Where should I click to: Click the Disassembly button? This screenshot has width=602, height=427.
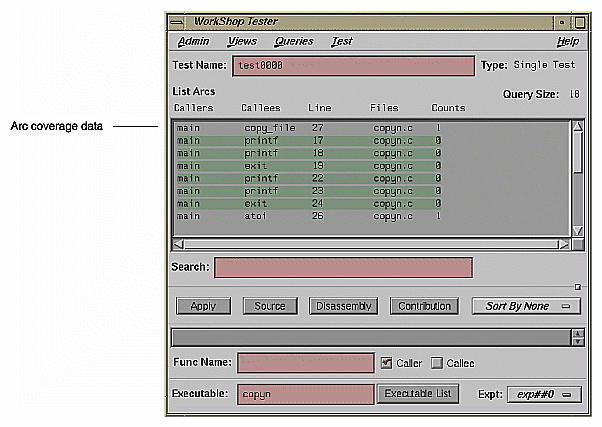coord(343,306)
